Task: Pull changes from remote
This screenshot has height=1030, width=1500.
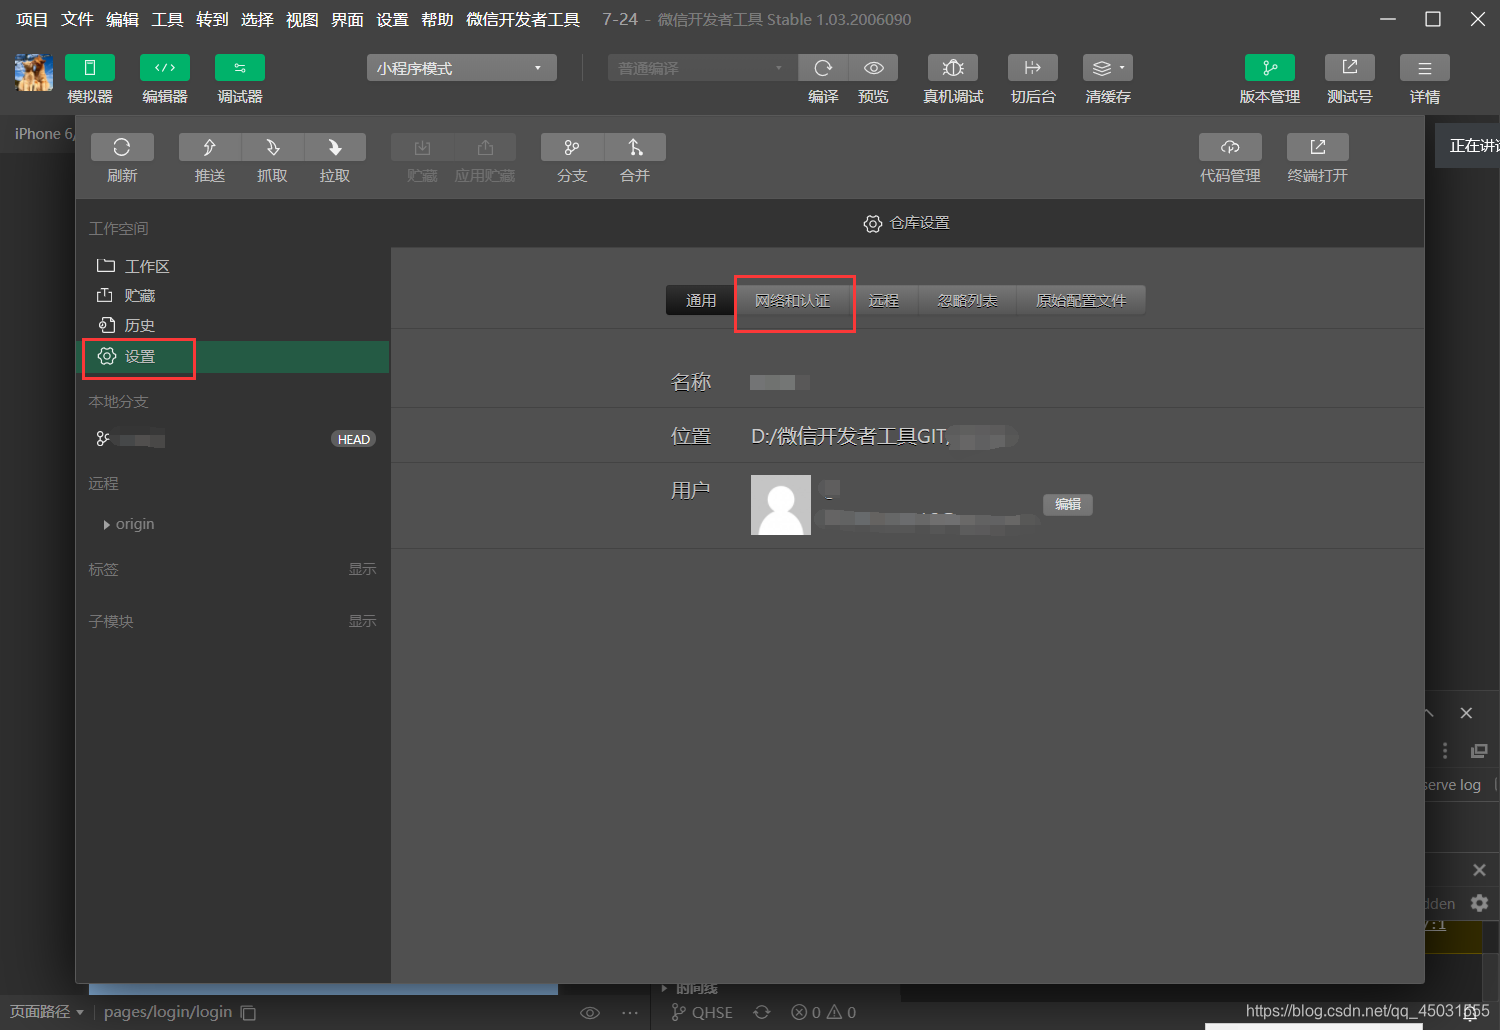Action: tap(335, 147)
